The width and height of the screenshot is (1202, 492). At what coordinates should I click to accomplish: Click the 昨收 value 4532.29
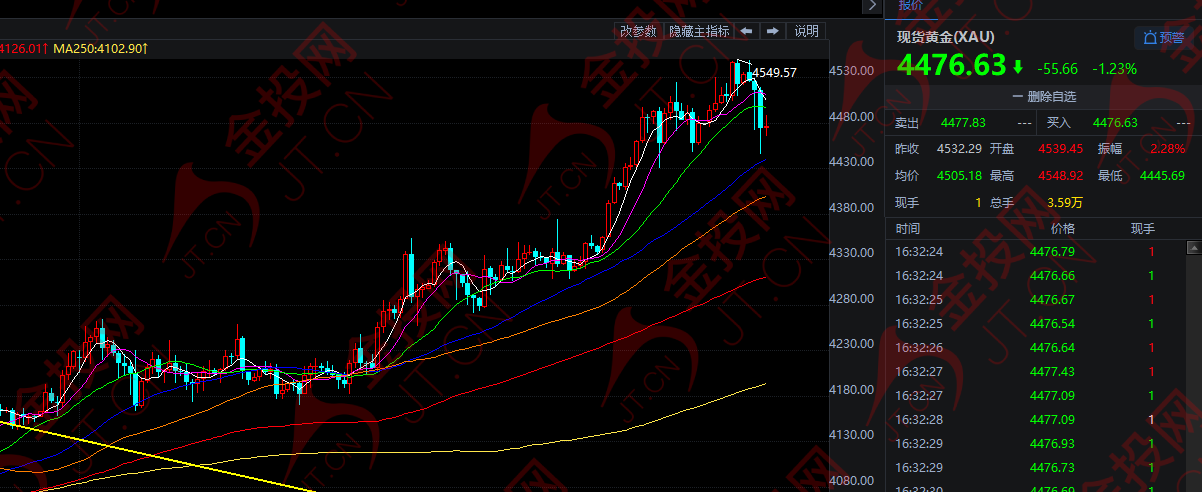(959, 149)
